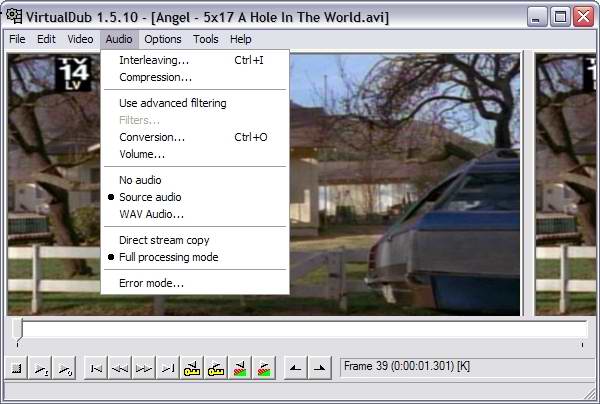Viewport: 600px width, 404px height.
Task: Close the open Audio menu
Action: point(119,39)
